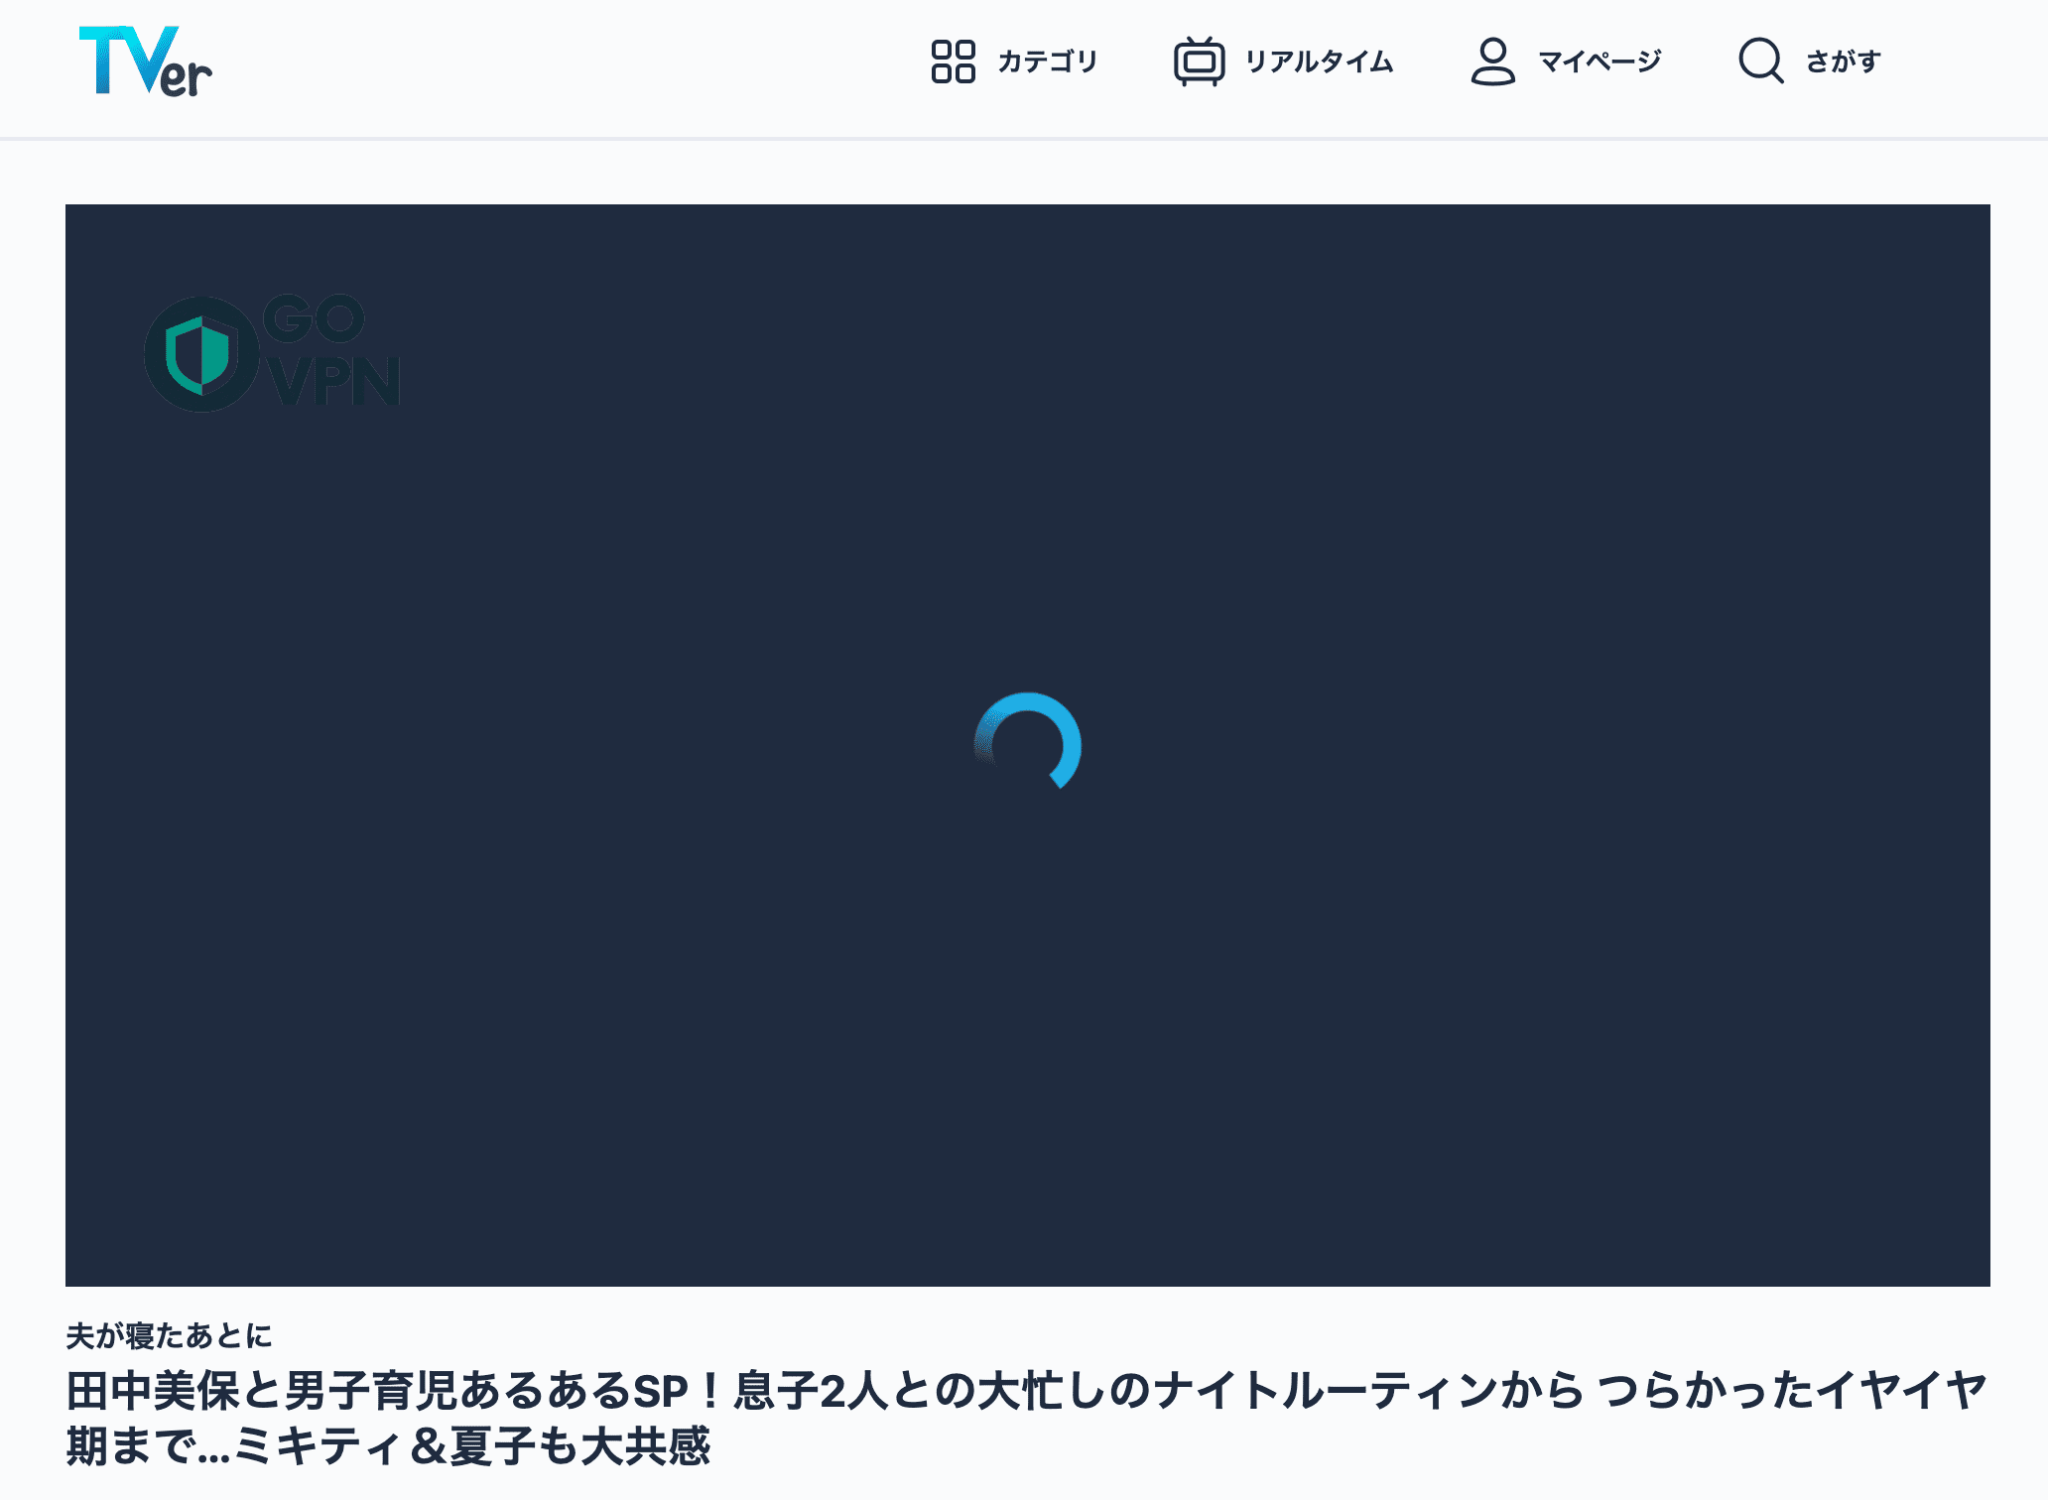2048x1500 pixels.
Task: Click the リアルタイム television icon
Action: 1200,60
